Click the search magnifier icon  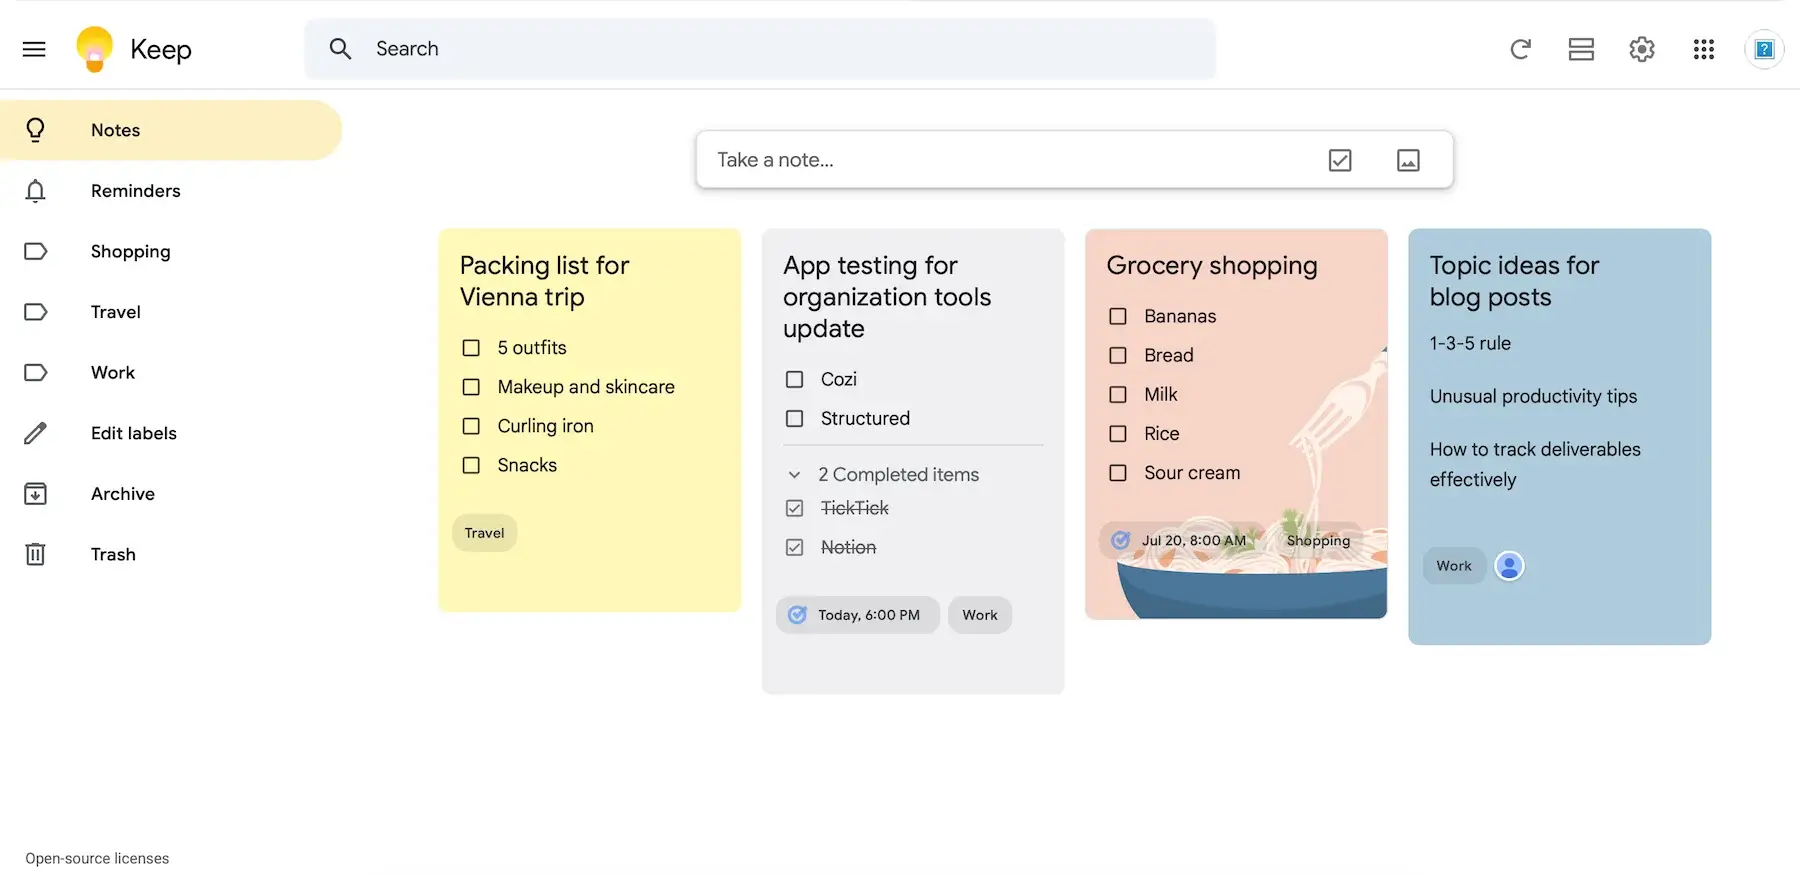[x=340, y=49]
